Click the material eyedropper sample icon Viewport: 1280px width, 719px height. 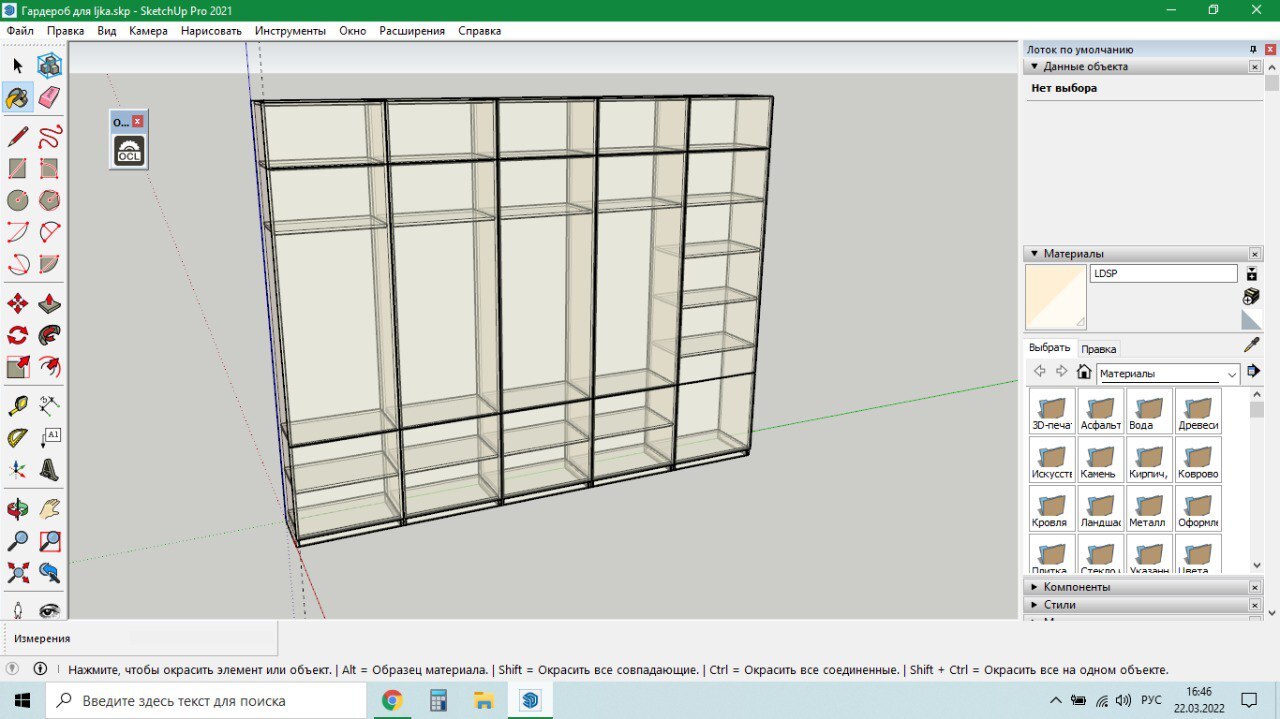pyautogui.click(x=1251, y=345)
